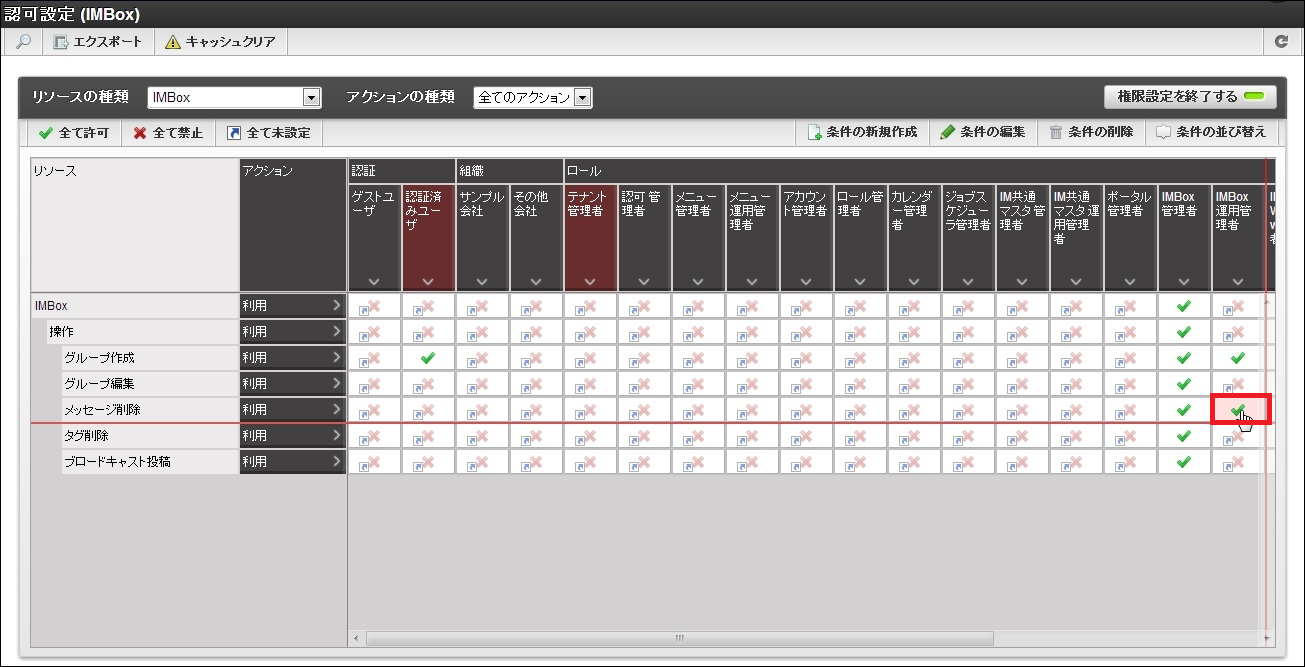Toggle メッセージ削除 permission for IMBox運用管理者
This screenshot has width=1305, height=667.
coord(1238,409)
